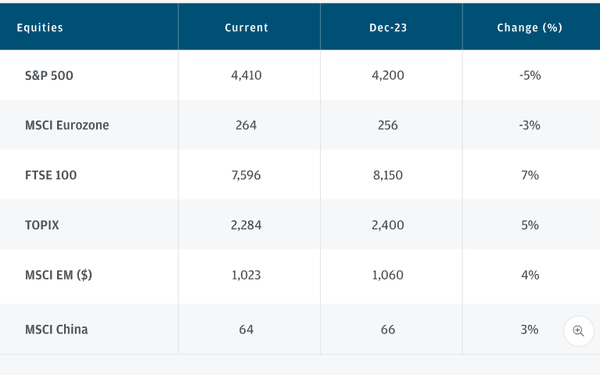Screen dimensions: 600x375
Task: Select the MSCI Eurozone row label
Action: (x=67, y=125)
